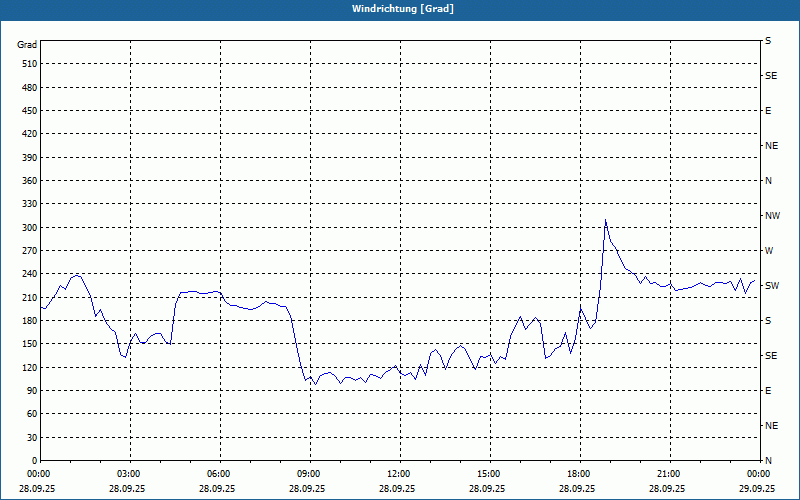Click the "120" degree axis label
Screen dimensions: 800x500
tap(30, 367)
